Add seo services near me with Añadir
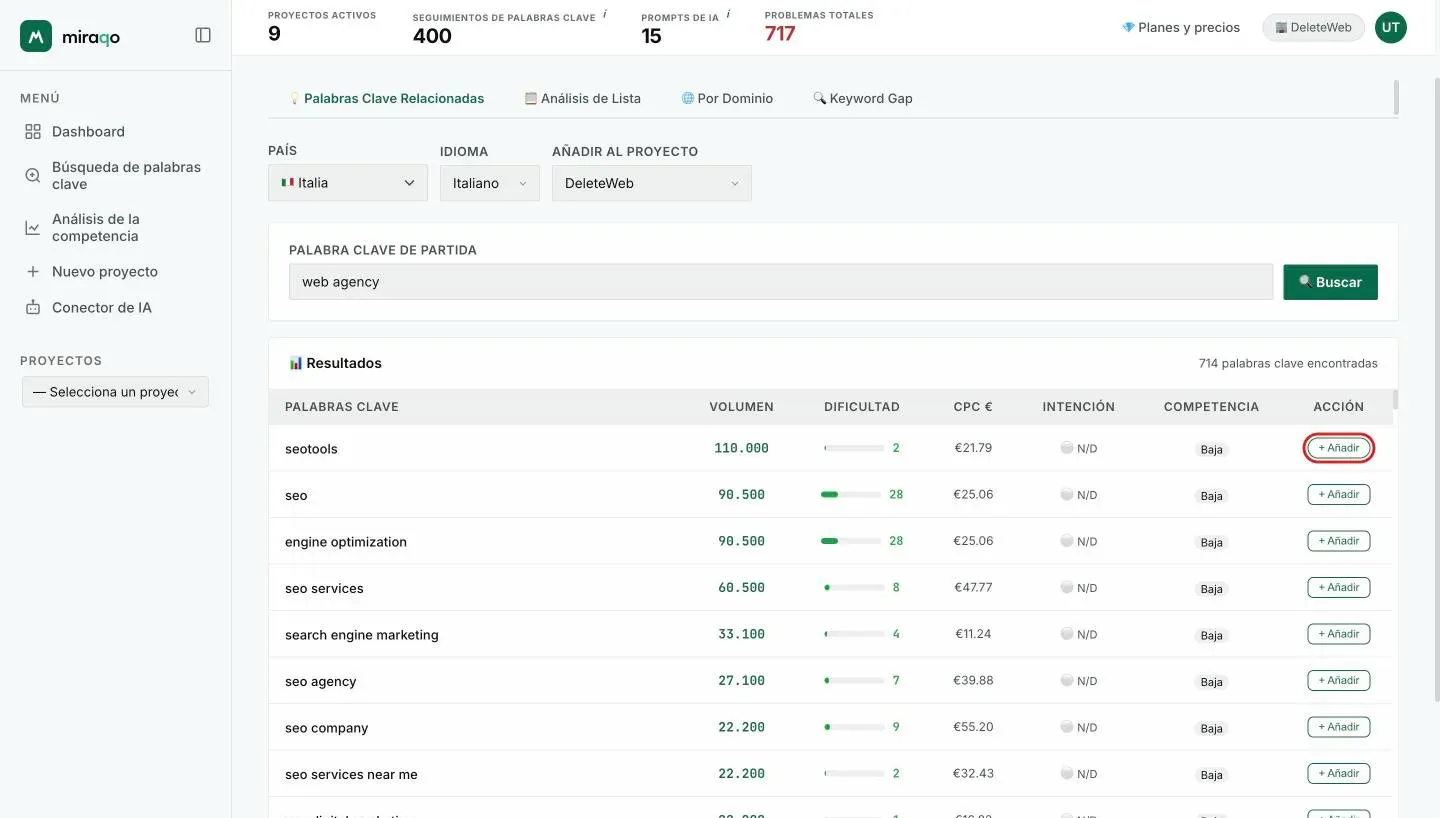Screen dimensions: 1440x818 click(x=1339, y=773)
